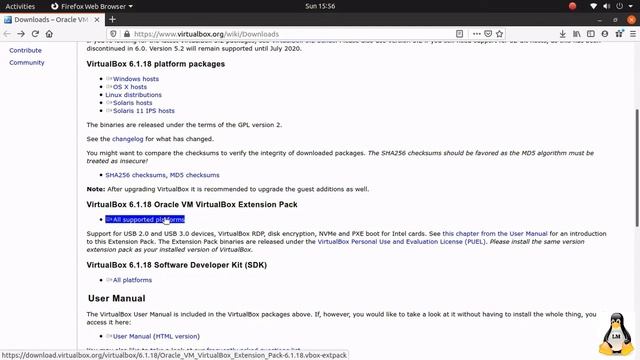This screenshot has height=360, width=640.
Task: Open the User Manual (HTML version) link
Action: pyautogui.click(x=156, y=336)
